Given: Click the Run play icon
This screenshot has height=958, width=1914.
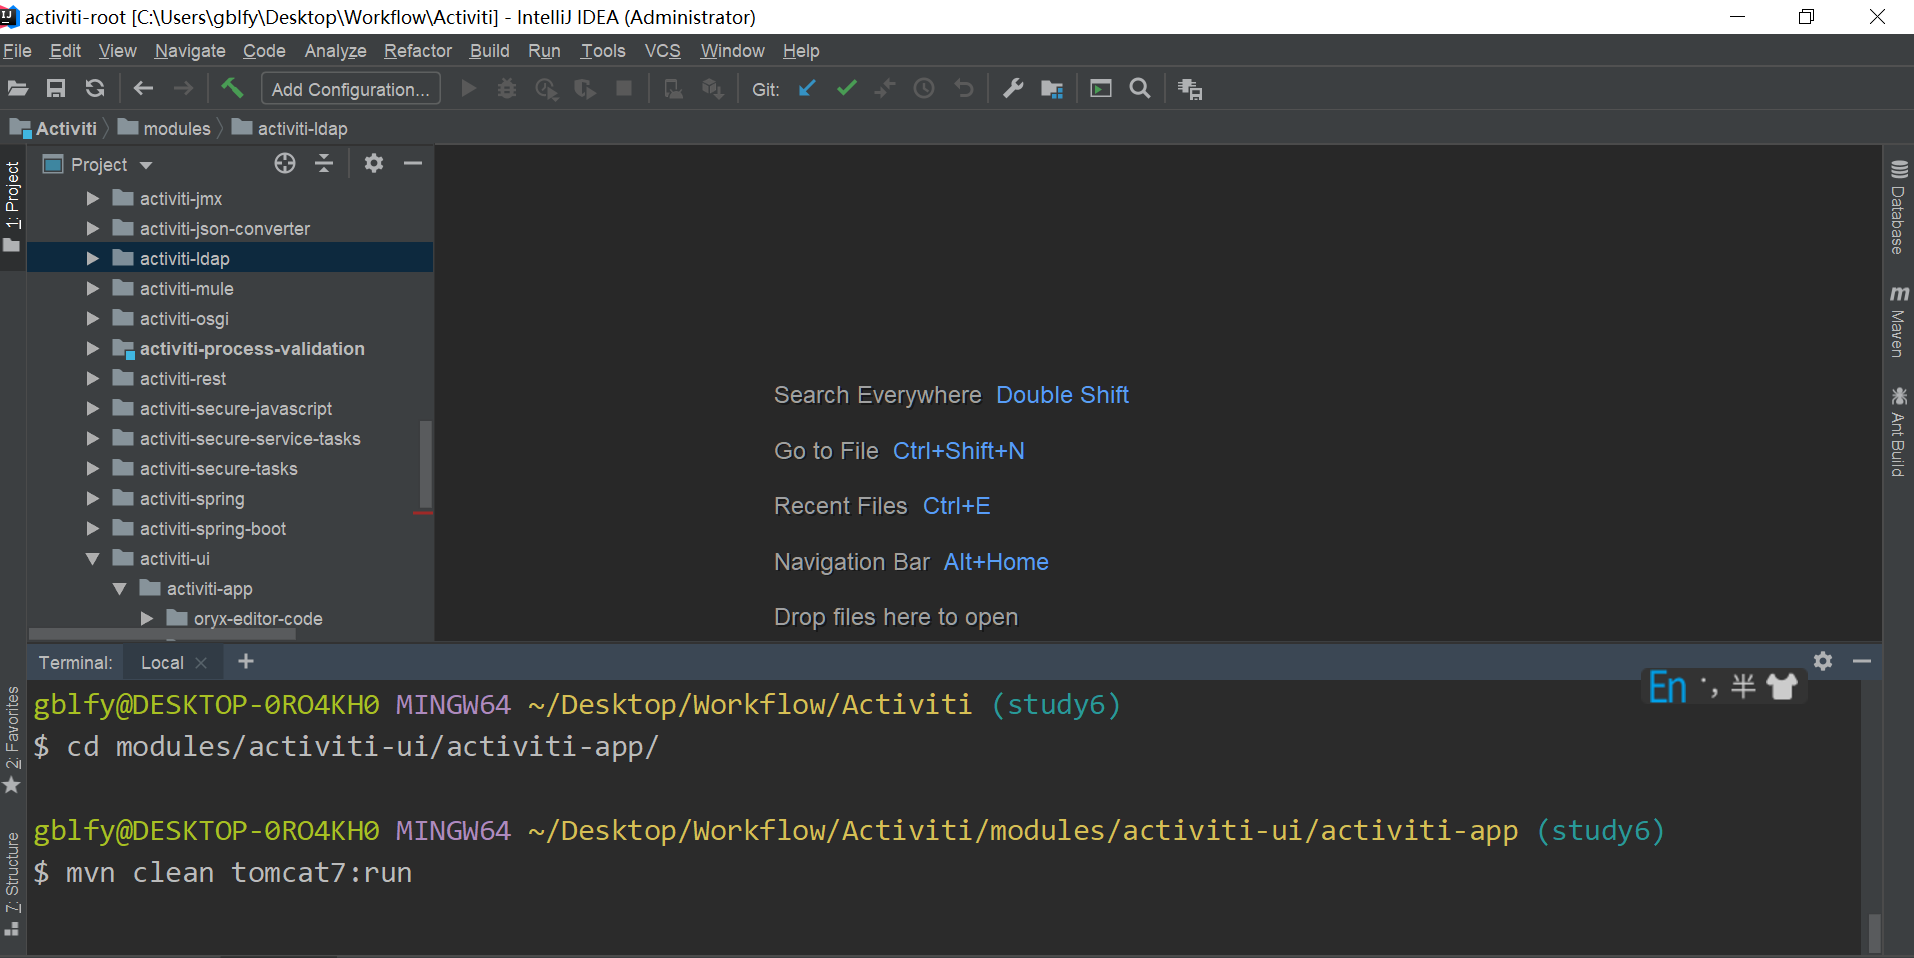Looking at the screenshot, I should [468, 89].
